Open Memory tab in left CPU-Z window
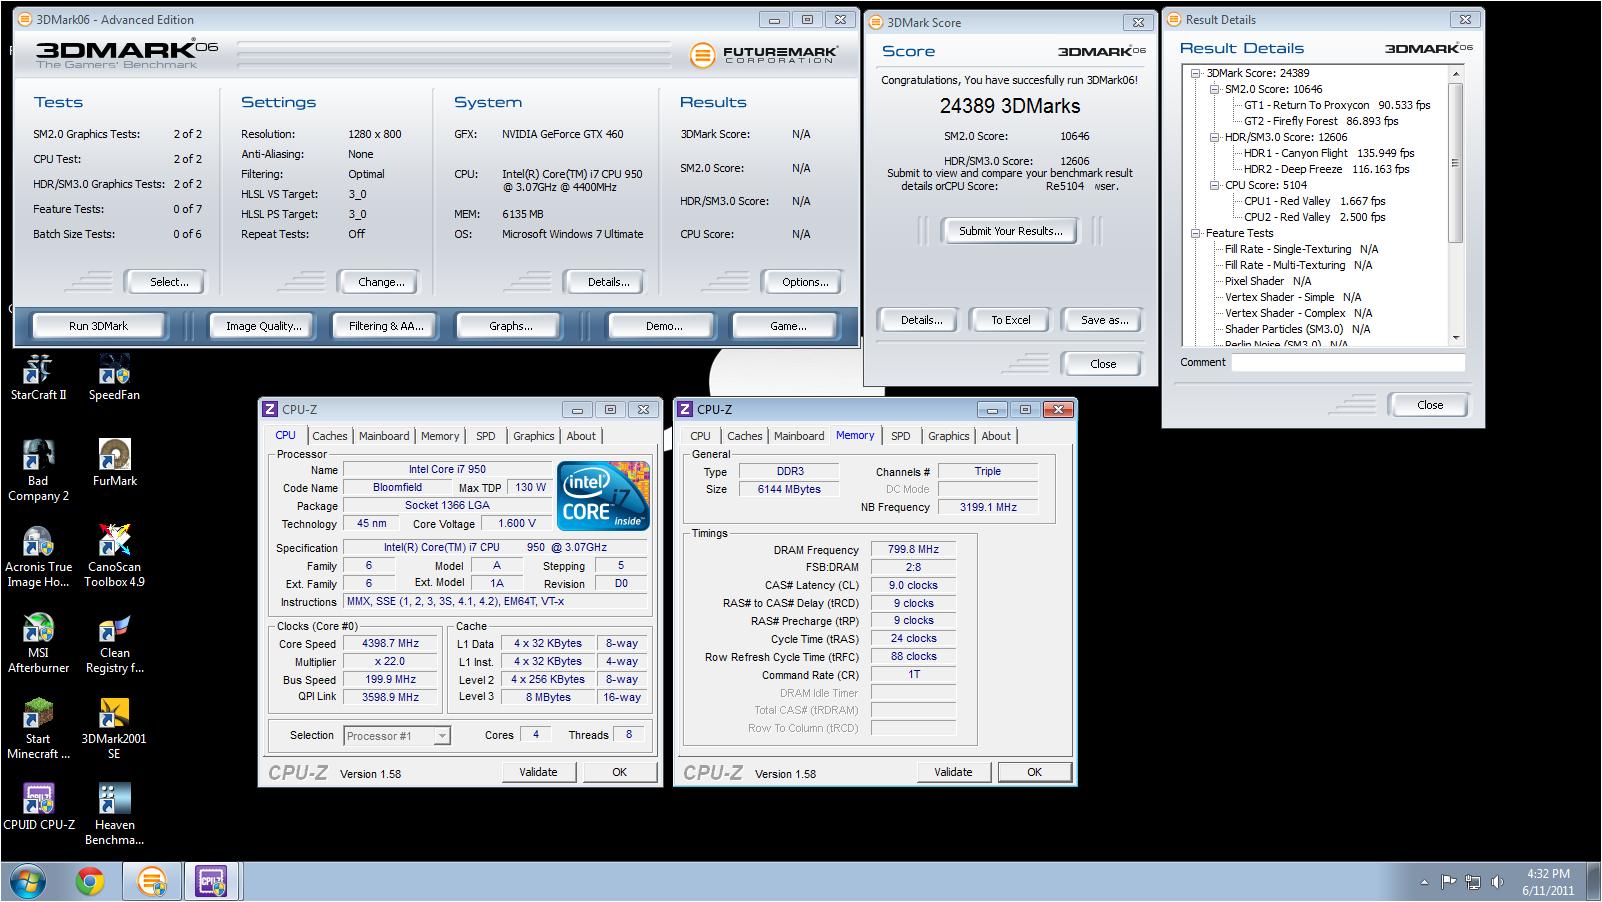Screen dimensions: 1602x902 tap(440, 436)
